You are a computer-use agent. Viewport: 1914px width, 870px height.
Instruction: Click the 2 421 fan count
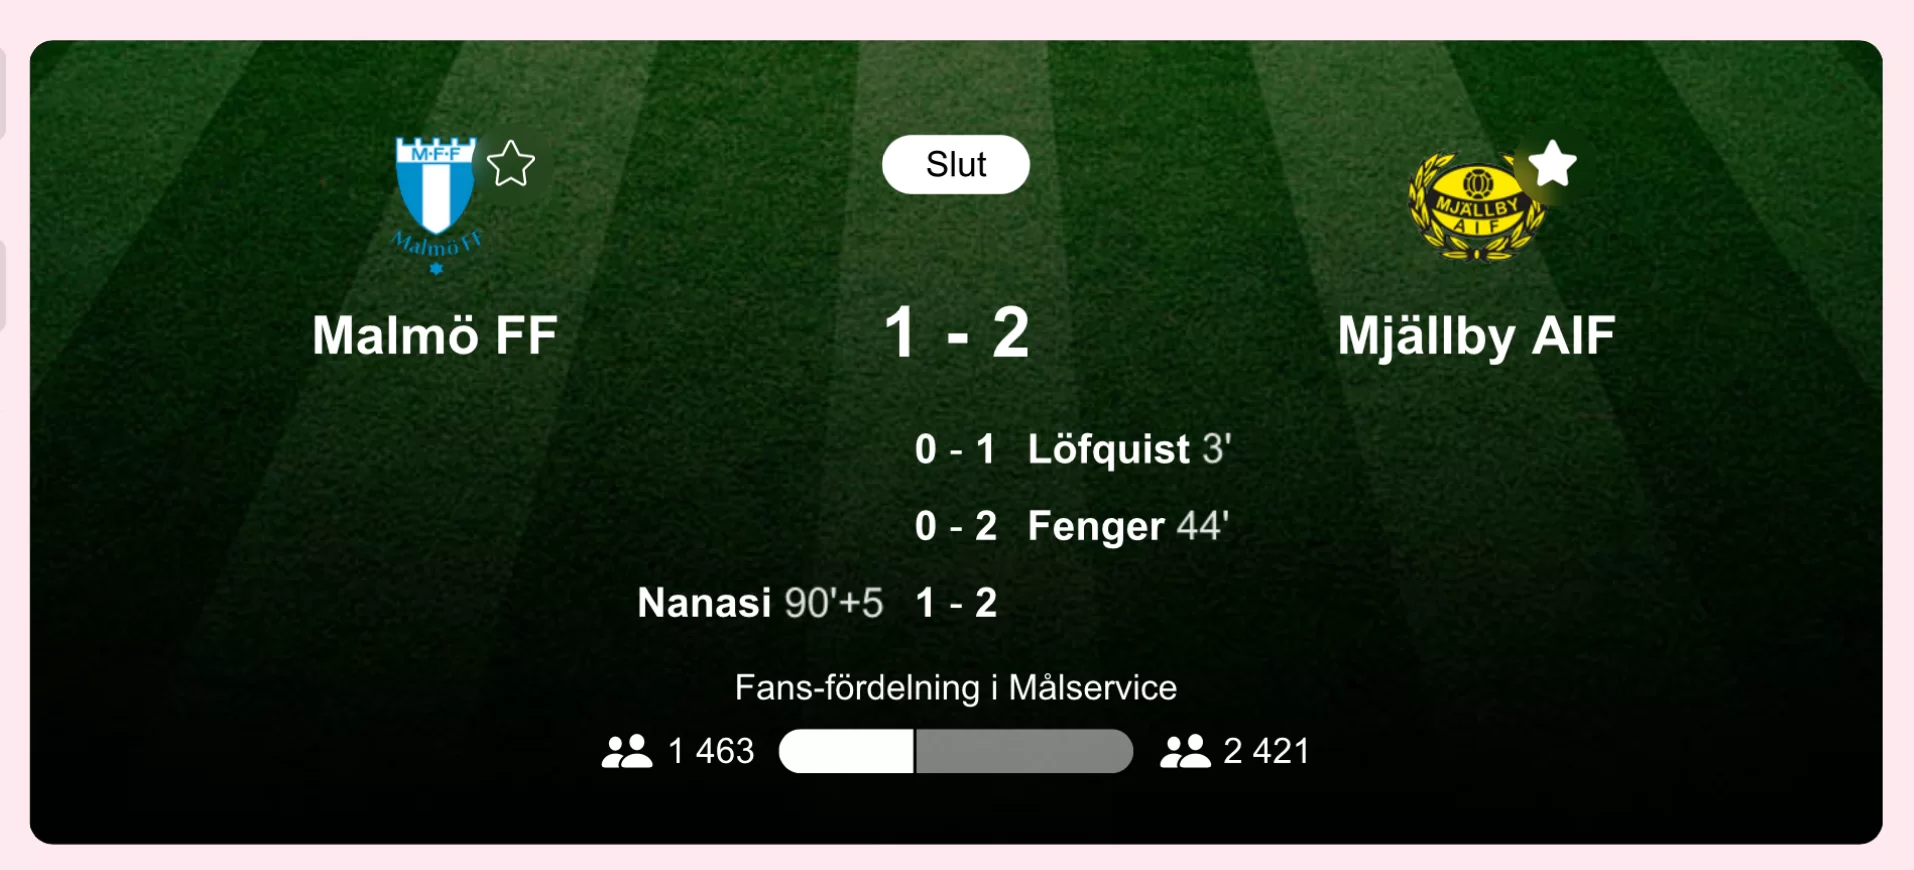point(1266,751)
